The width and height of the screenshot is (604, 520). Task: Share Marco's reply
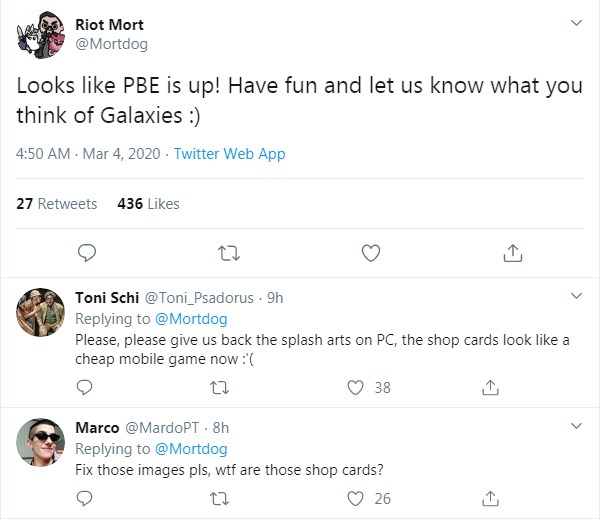(490, 497)
